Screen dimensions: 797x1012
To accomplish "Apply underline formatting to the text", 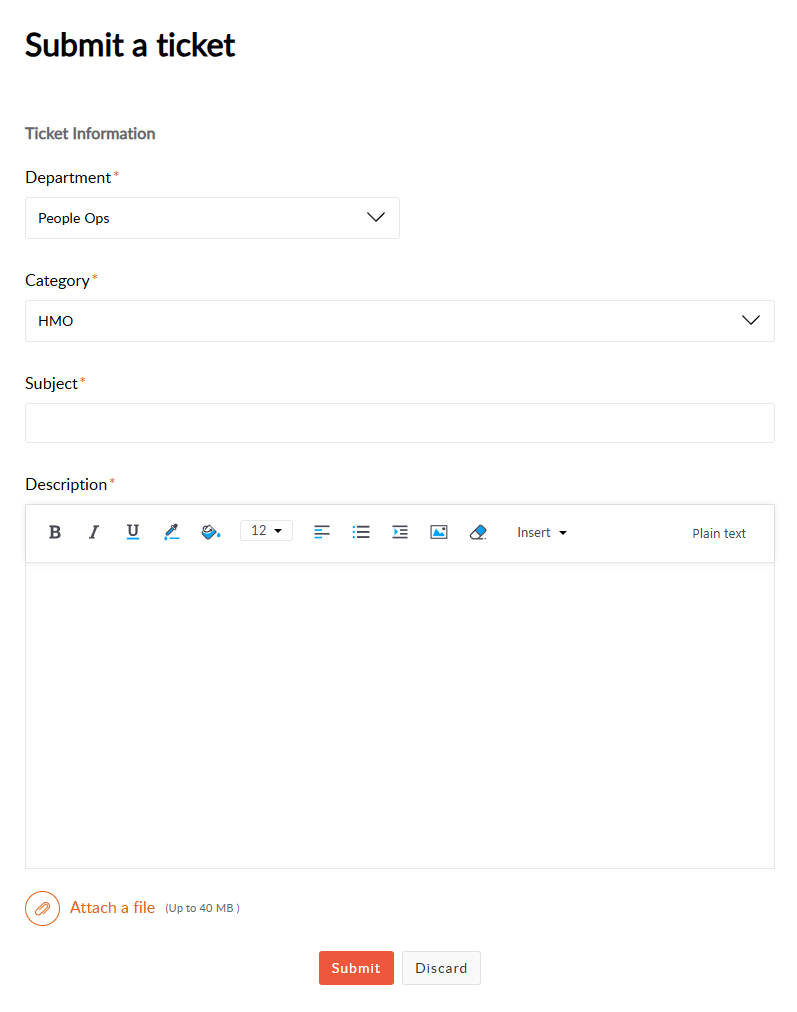I will [x=133, y=532].
